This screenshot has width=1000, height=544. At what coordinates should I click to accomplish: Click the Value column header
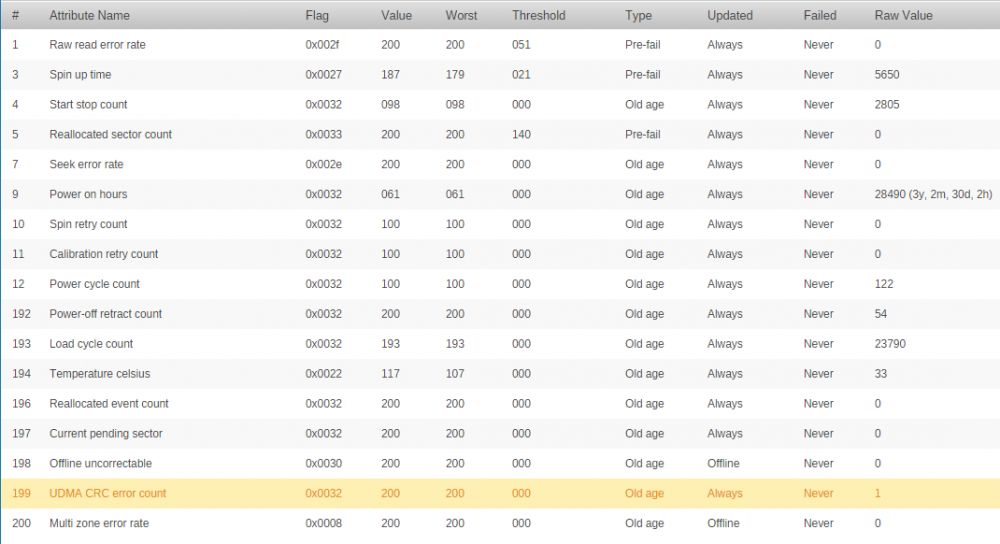pyautogui.click(x=396, y=15)
